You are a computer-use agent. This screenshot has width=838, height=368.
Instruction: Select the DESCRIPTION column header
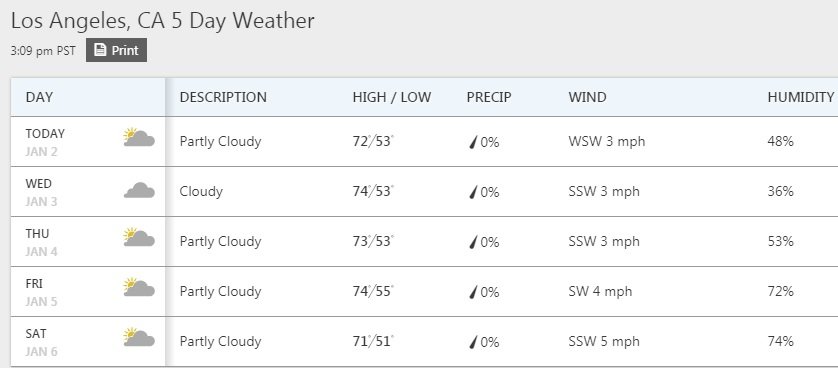223,97
